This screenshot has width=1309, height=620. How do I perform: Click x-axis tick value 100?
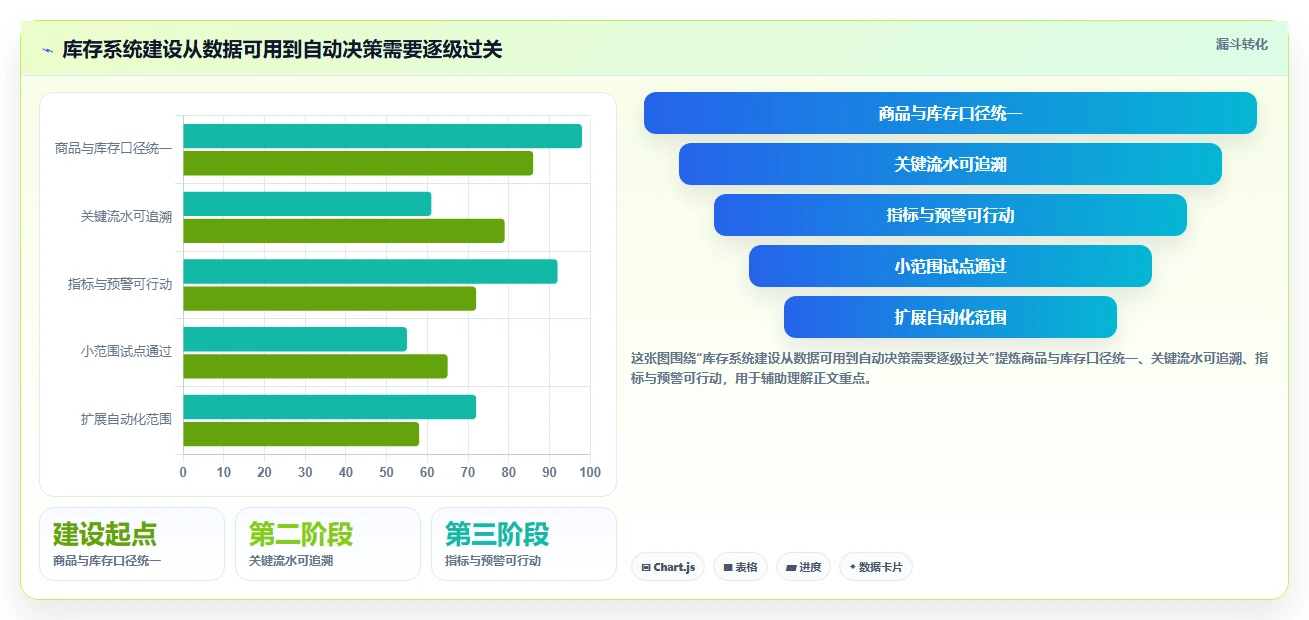click(590, 472)
